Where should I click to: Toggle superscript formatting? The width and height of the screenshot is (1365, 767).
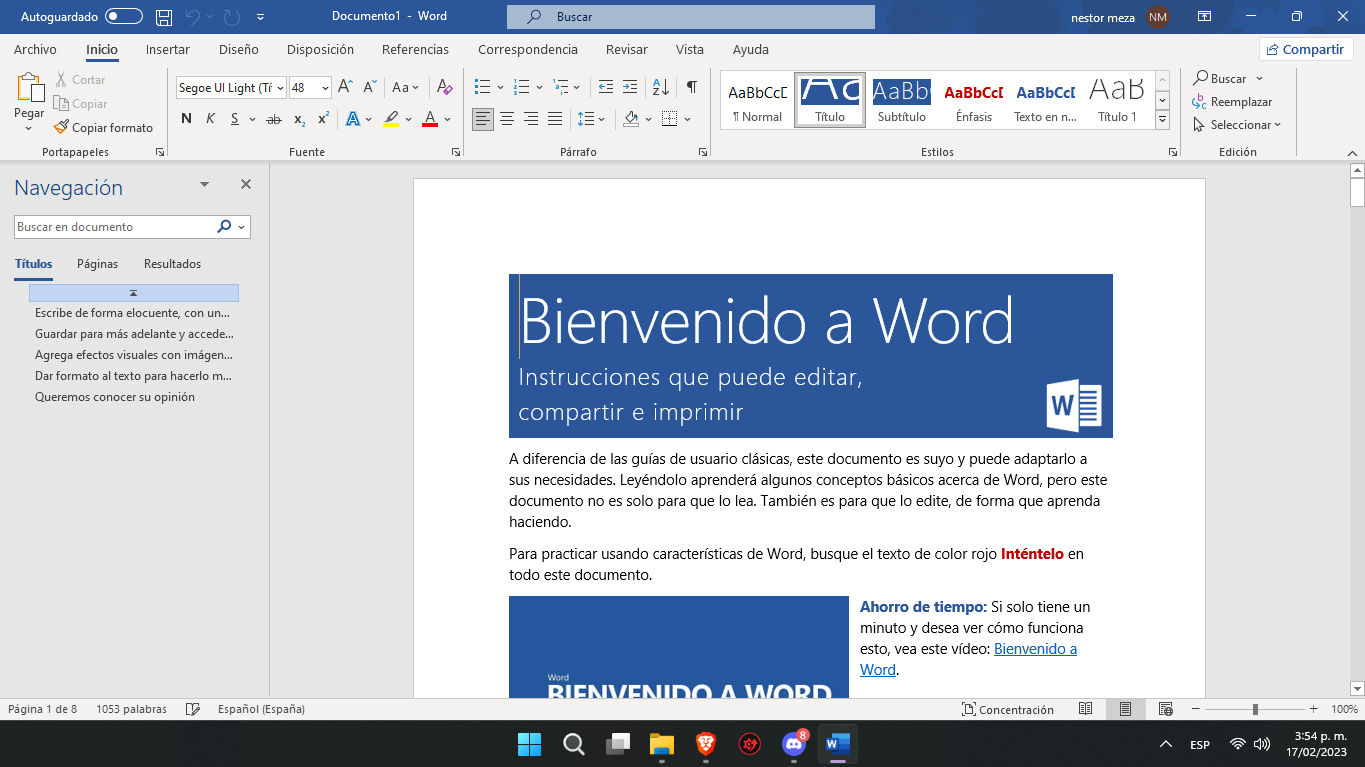point(323,119)
